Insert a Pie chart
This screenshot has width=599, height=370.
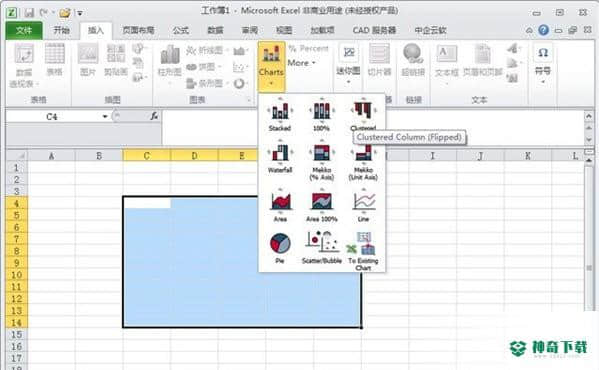280,248
